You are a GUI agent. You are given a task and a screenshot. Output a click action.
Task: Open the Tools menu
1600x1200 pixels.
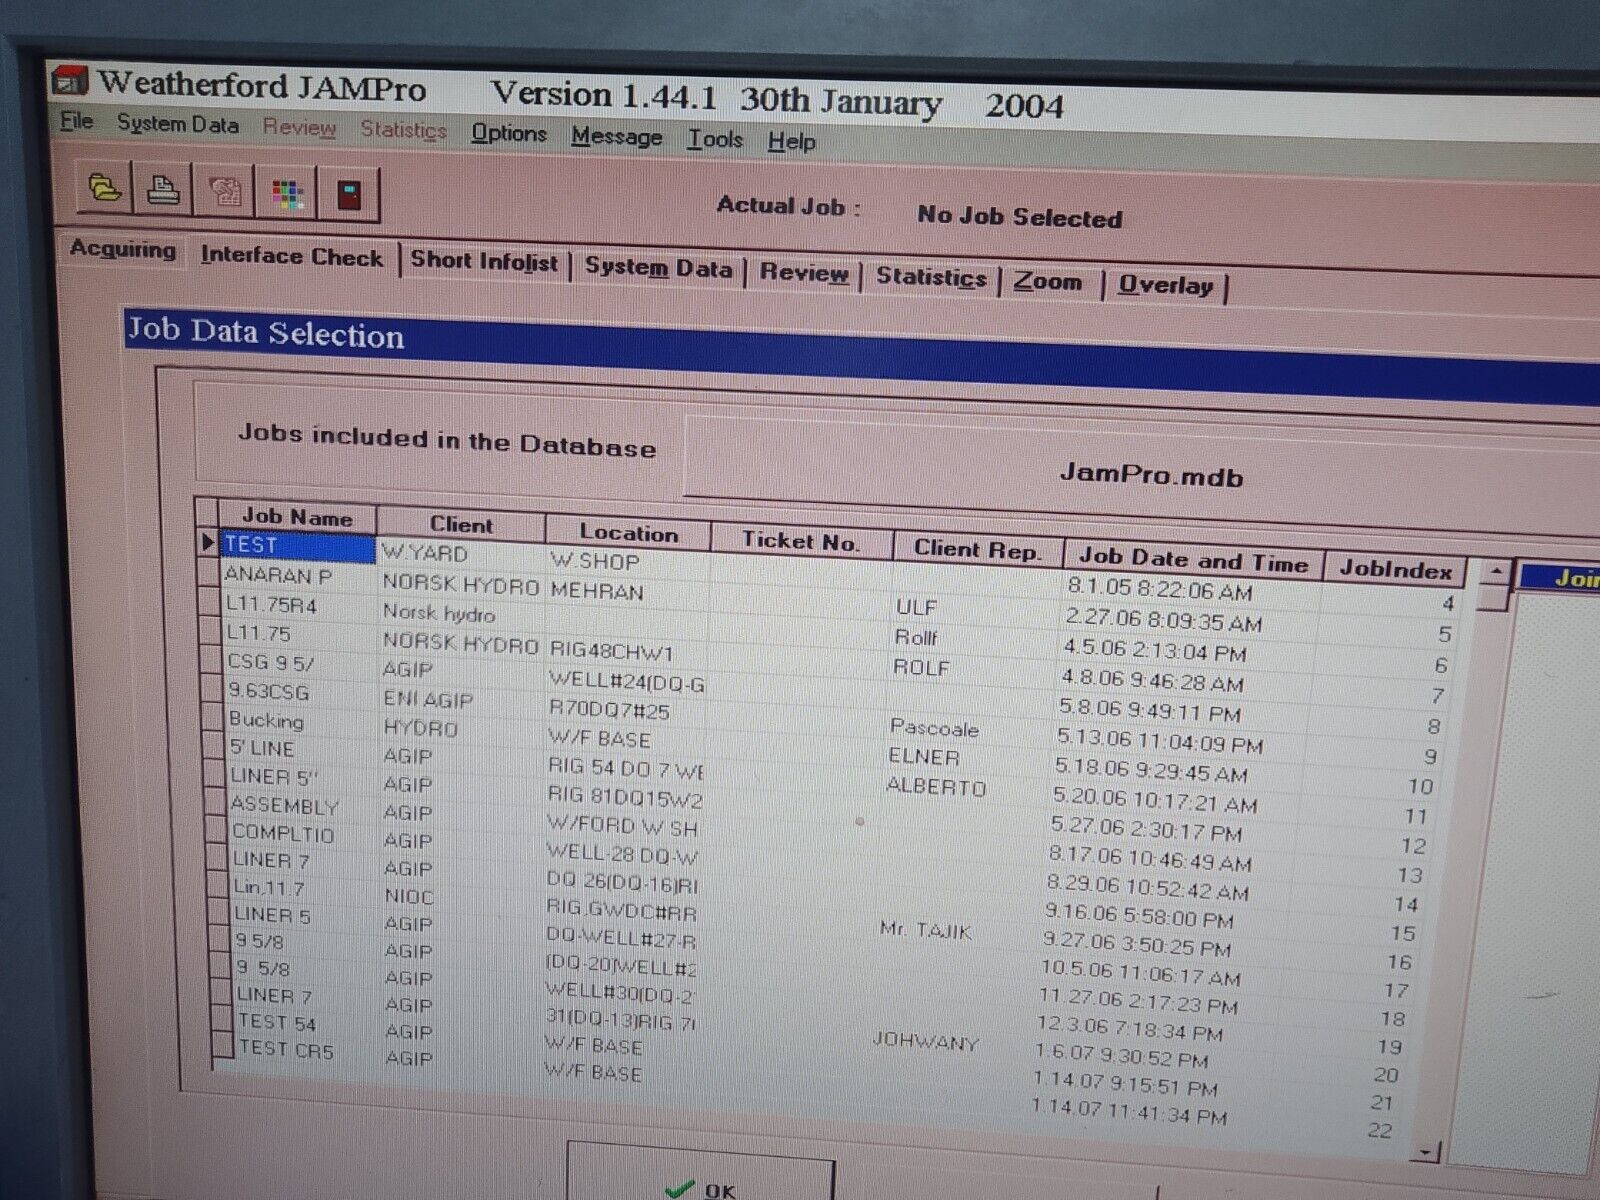click(714, 140)
